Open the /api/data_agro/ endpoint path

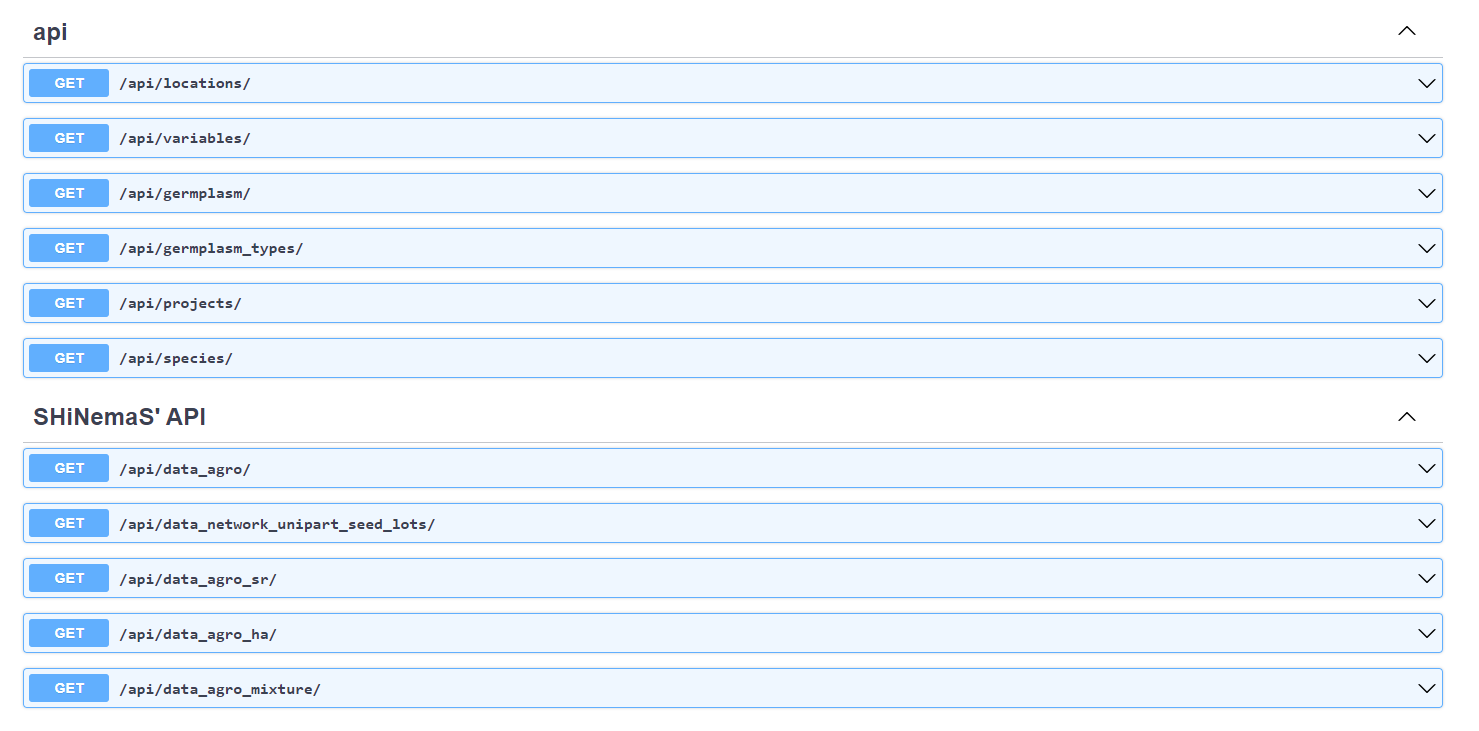[x=185, y=468]
